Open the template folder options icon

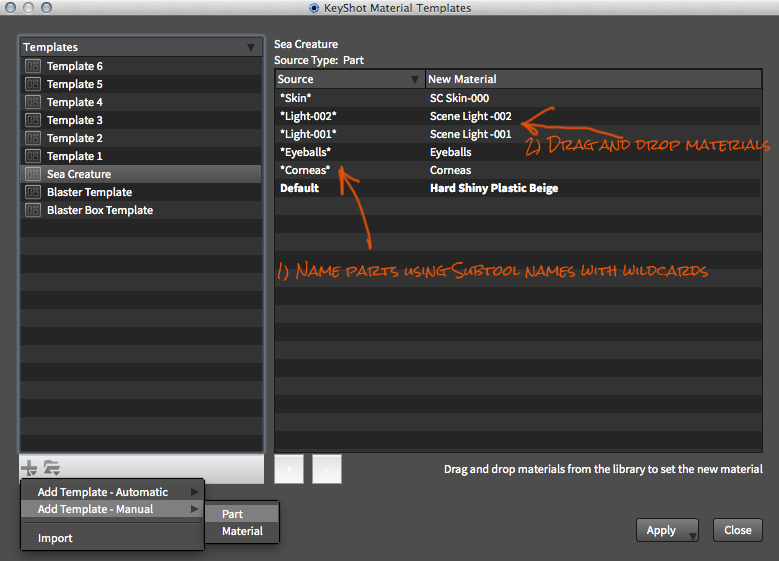click(x=52, y=468)
